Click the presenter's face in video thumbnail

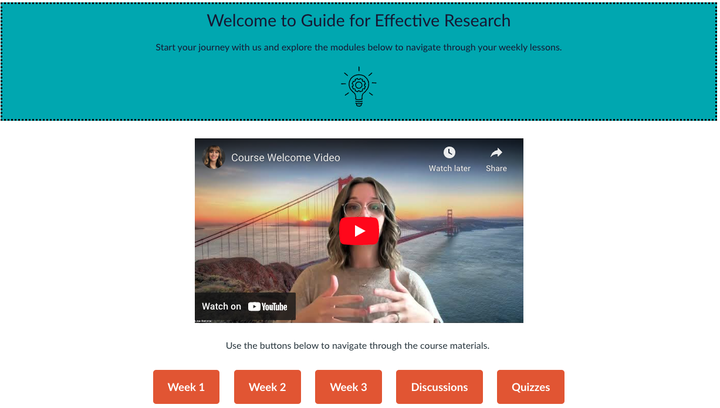click(364, 211)
